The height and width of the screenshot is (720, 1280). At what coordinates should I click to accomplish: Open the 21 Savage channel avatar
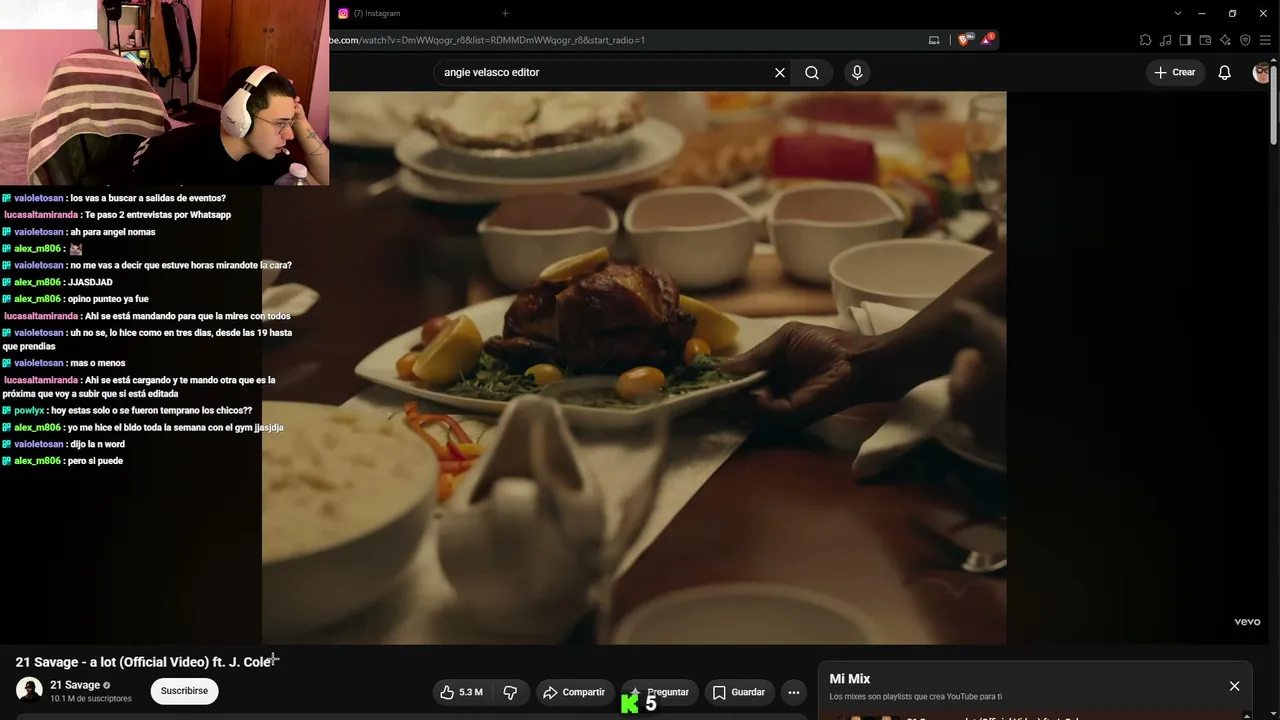[x=29, y=690]
